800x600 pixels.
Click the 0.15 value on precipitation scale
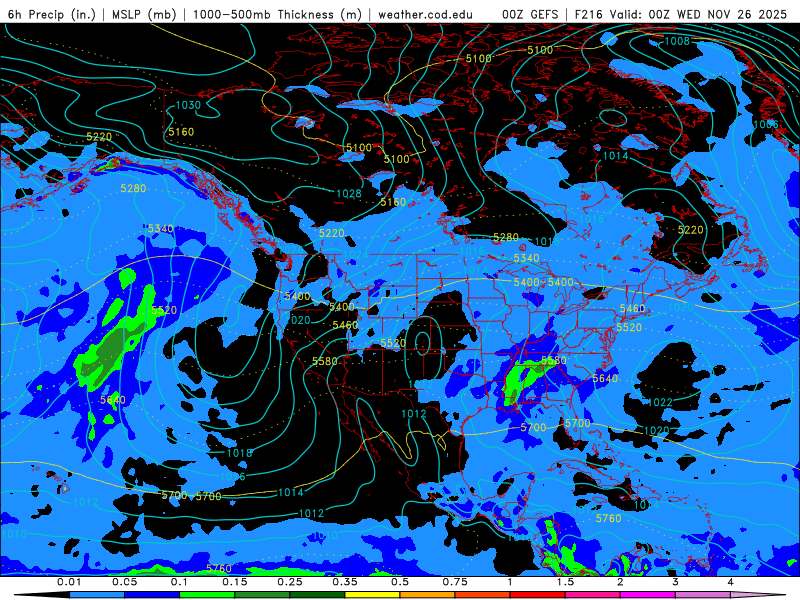pyautogui.click(x=235, y=582)
